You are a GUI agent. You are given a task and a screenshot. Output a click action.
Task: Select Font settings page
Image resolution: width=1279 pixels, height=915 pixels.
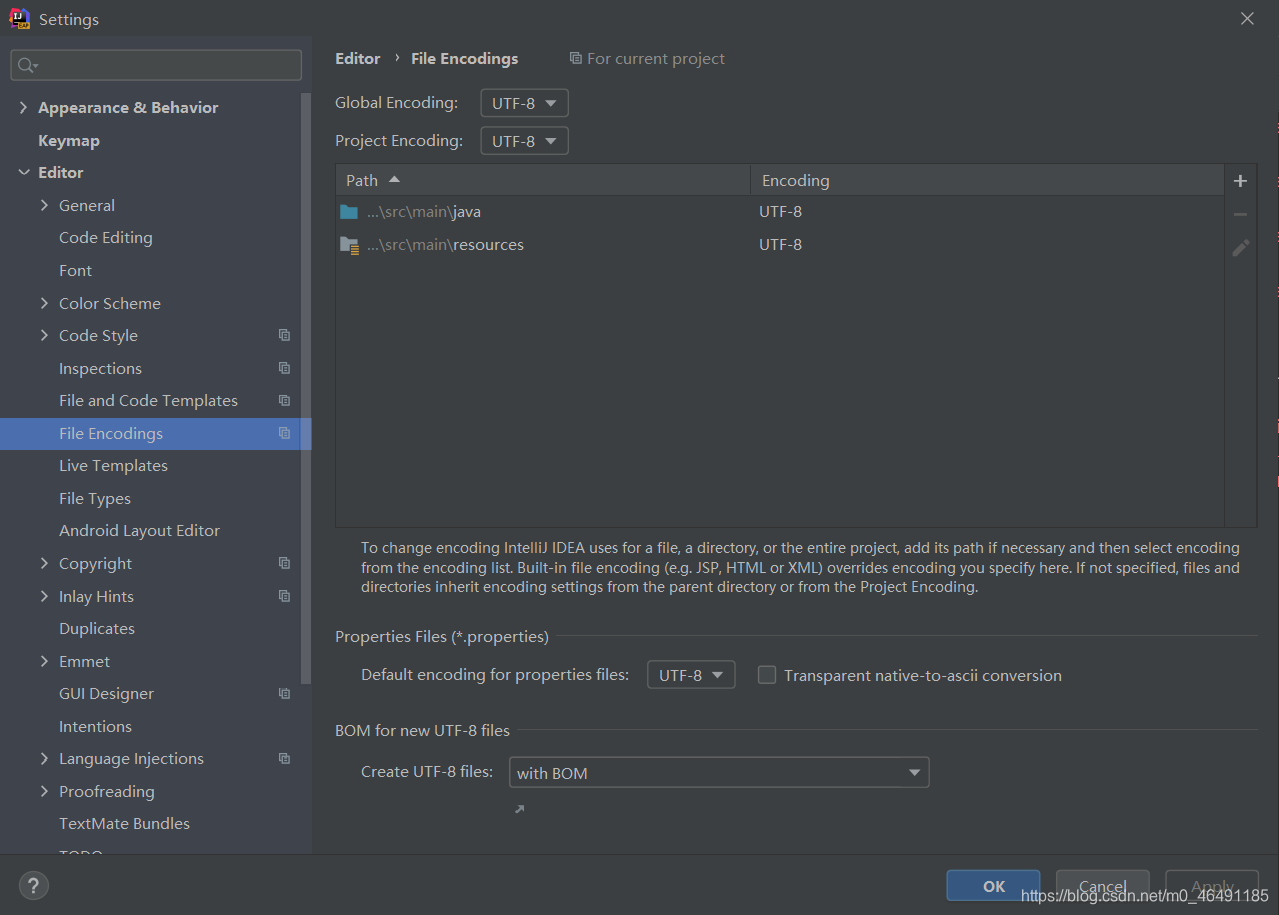point(75,270)
